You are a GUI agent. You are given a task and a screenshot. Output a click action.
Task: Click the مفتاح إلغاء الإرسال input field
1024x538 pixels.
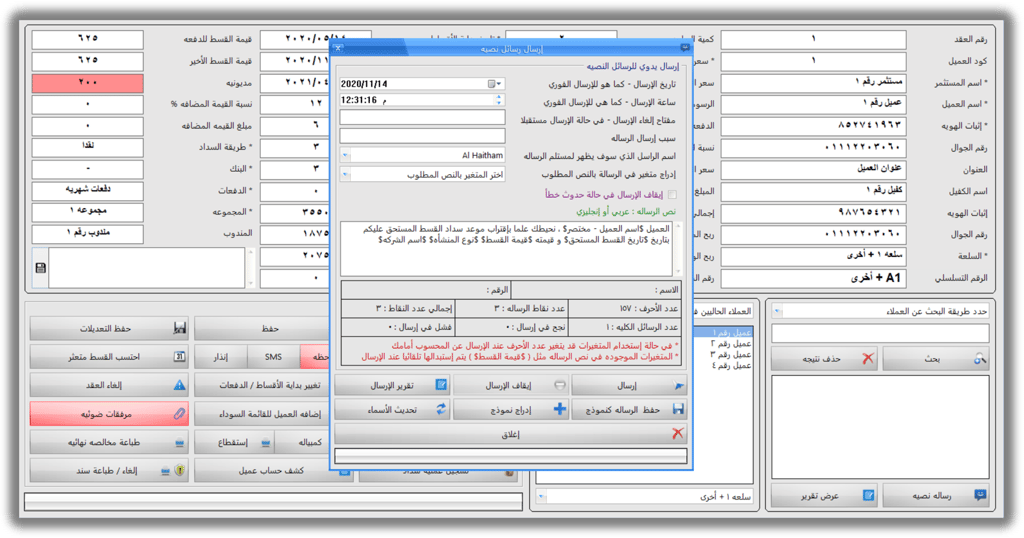(x=422, y=118)
